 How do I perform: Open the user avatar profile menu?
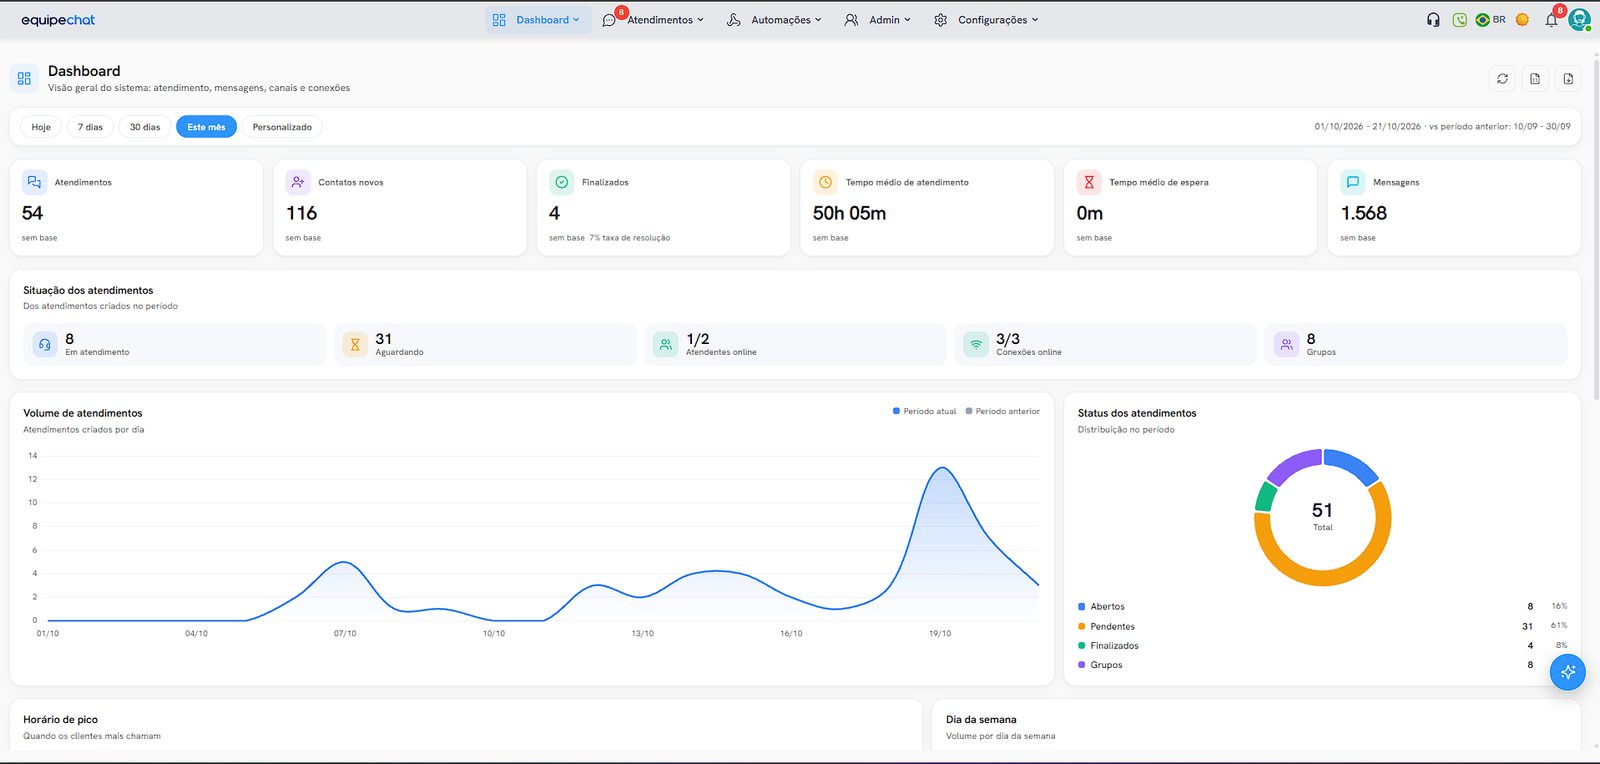[1579, 20]
